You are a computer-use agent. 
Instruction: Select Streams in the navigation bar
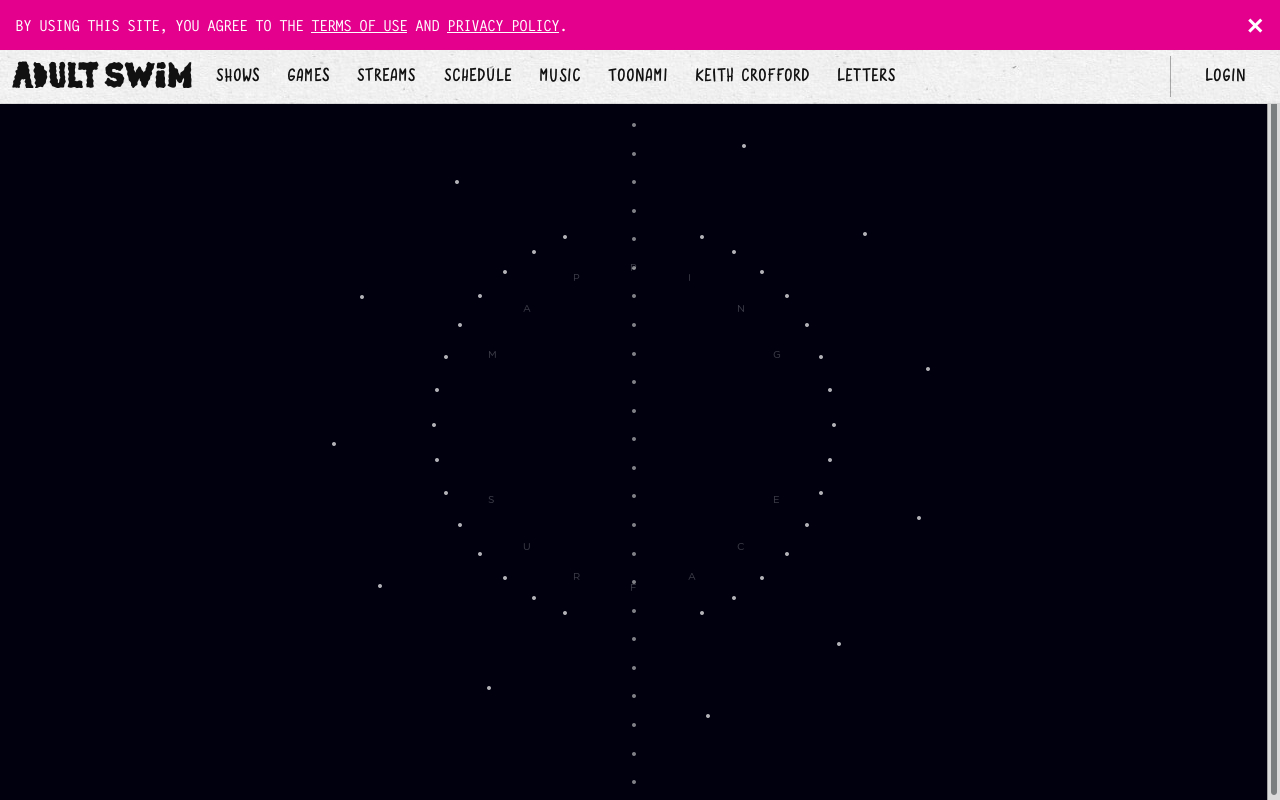(386, 75)
